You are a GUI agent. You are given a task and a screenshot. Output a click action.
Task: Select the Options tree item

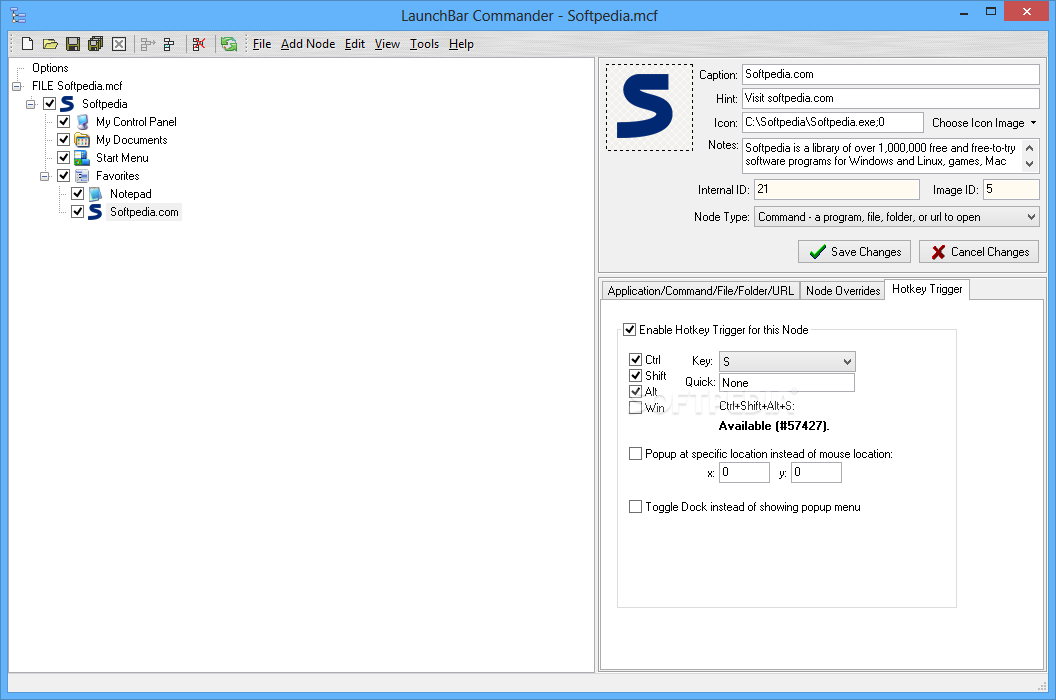[x=50, y=68]
